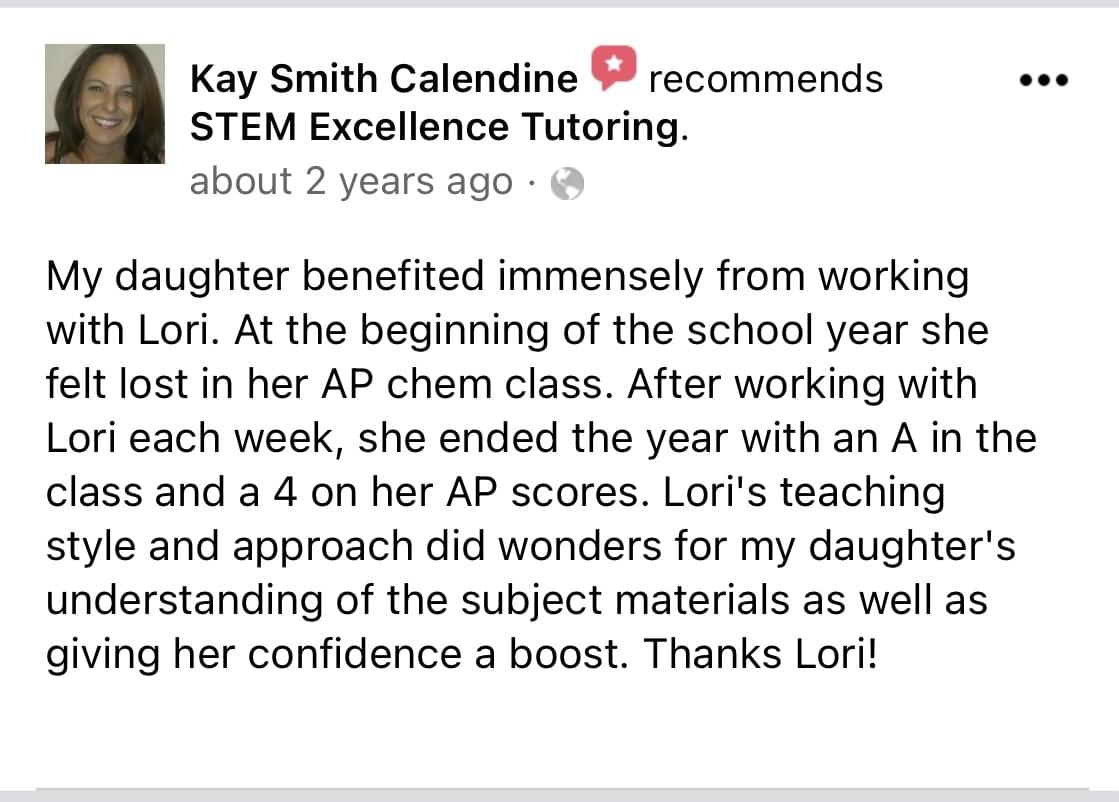
Task: Click 'class and a 4 on her AP scores'
Action: tap(343, 492)
